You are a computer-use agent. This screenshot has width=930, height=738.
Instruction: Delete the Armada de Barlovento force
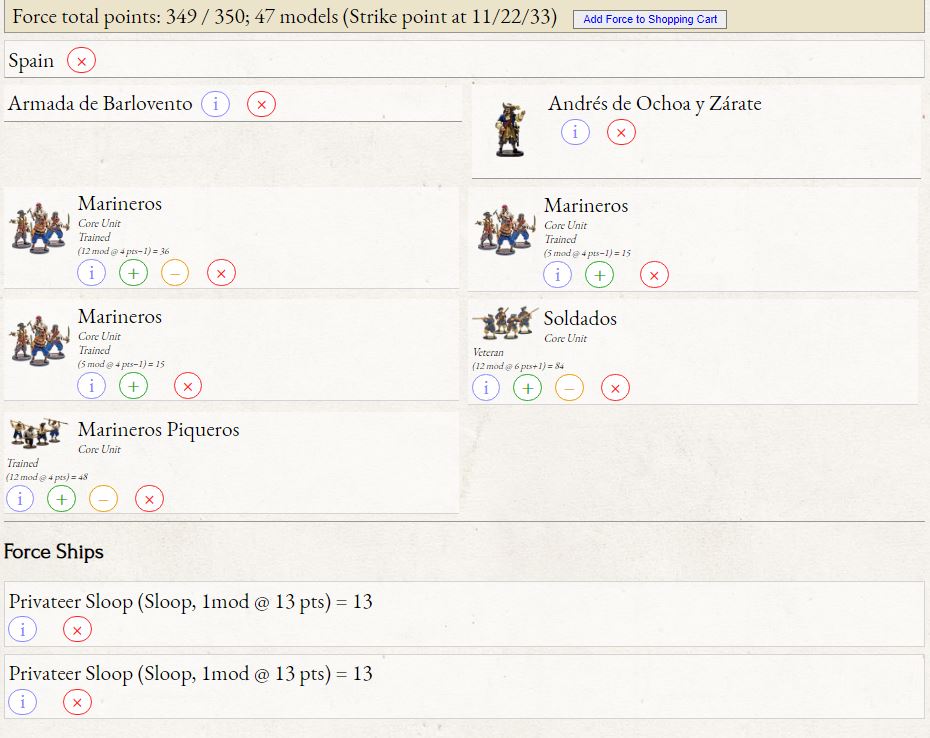pos(261,104)
